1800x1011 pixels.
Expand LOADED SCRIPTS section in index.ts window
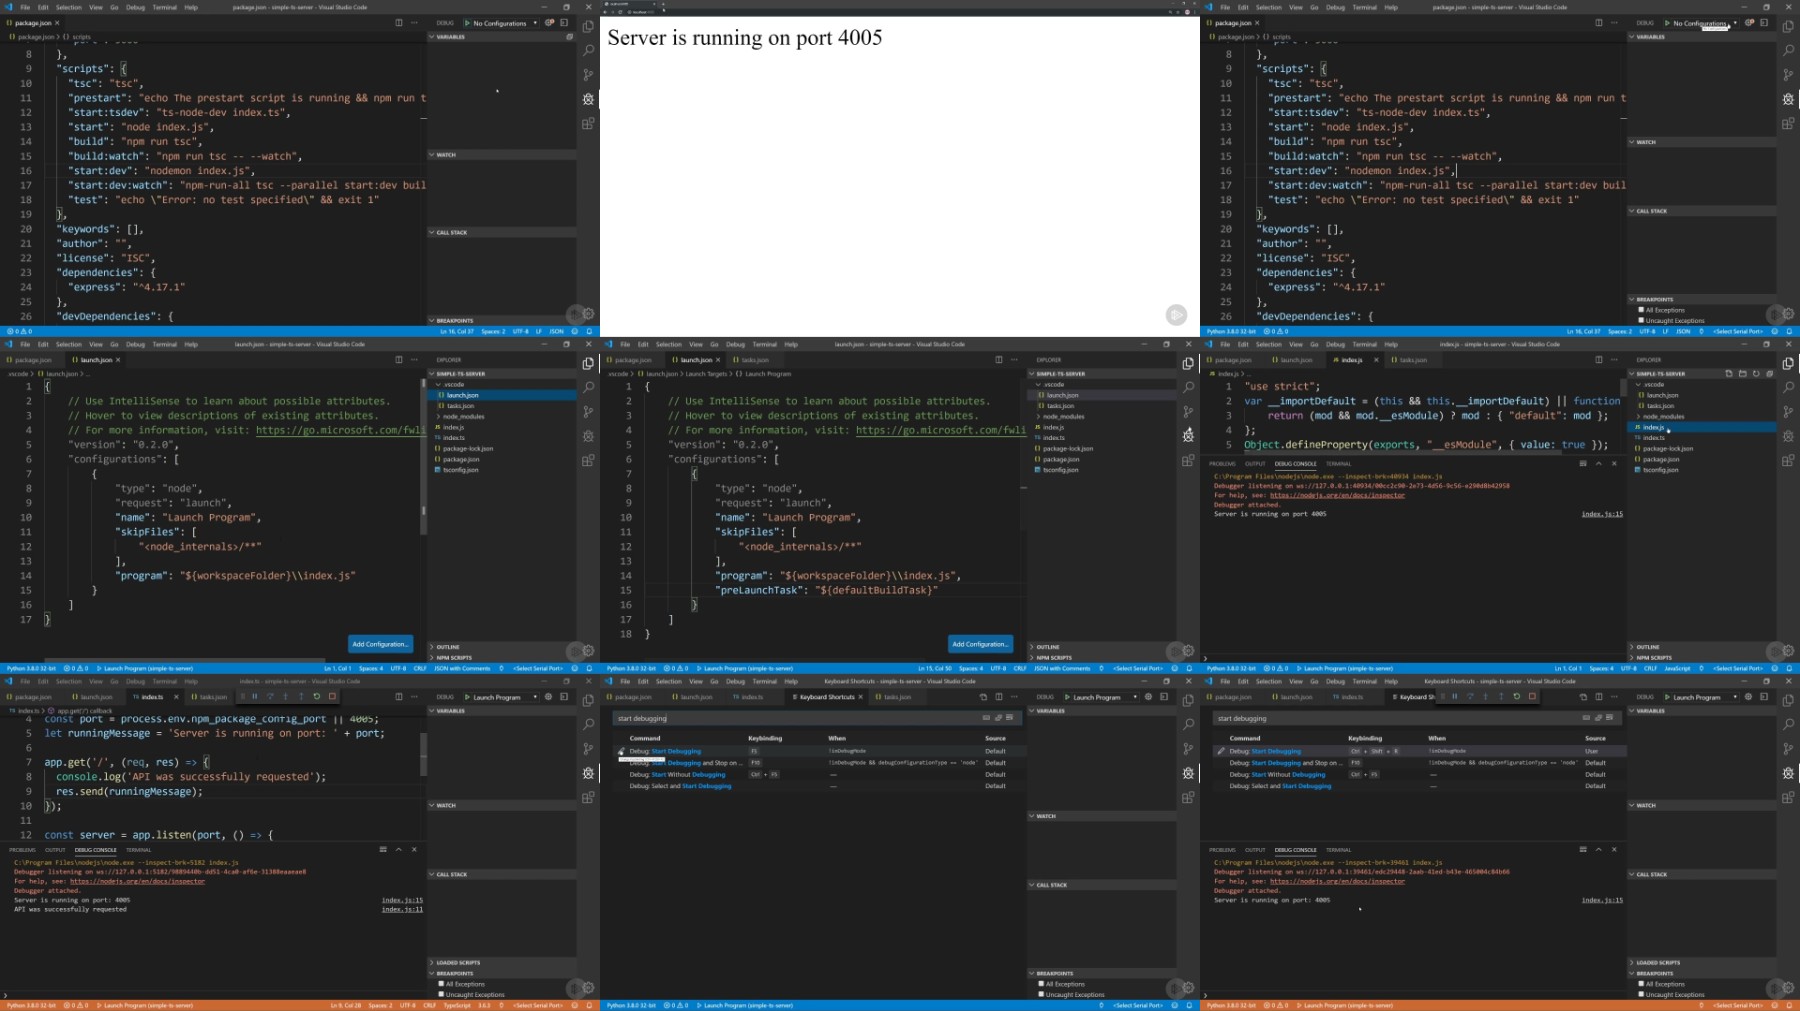click(502, 963)
